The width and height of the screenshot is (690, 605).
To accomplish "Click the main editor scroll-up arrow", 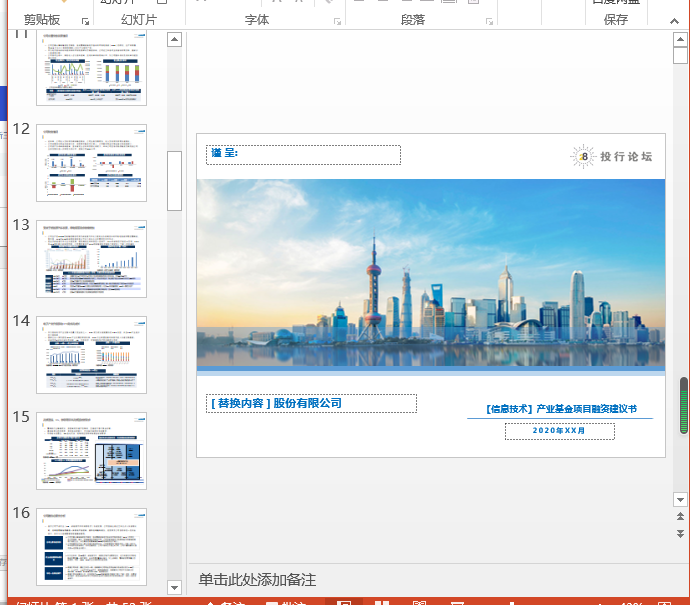I will [680, 40].
